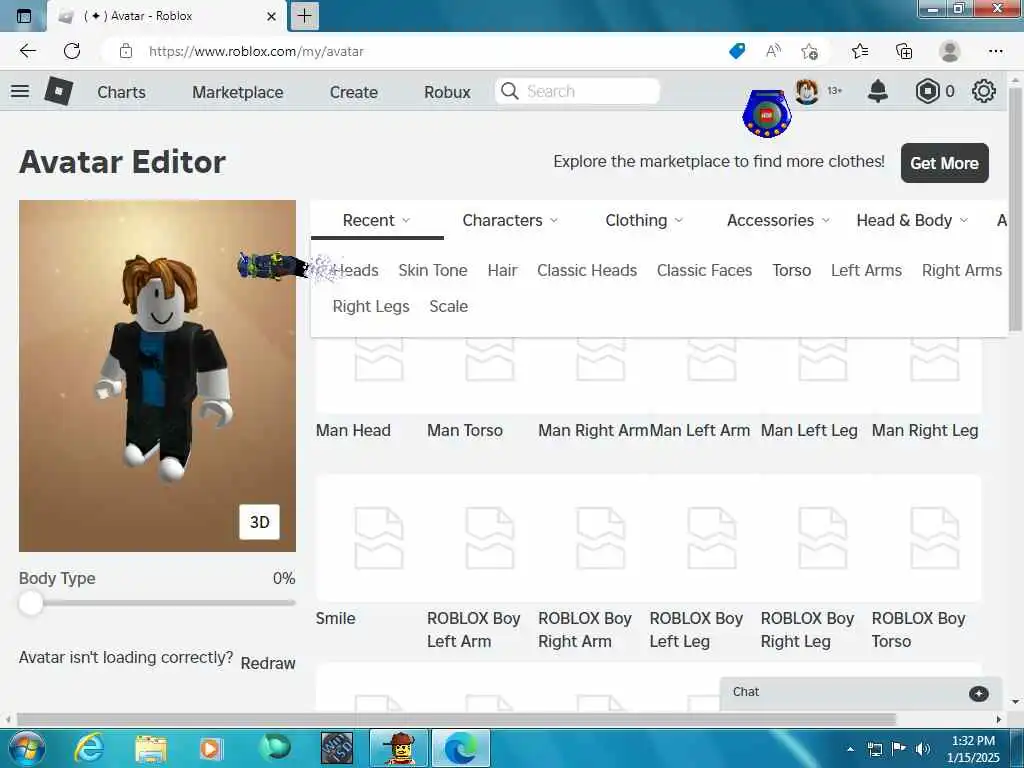Viewport: 1024px width, 768px height.
Task: Open the browser three-dot menu
Action: [996, 51]
